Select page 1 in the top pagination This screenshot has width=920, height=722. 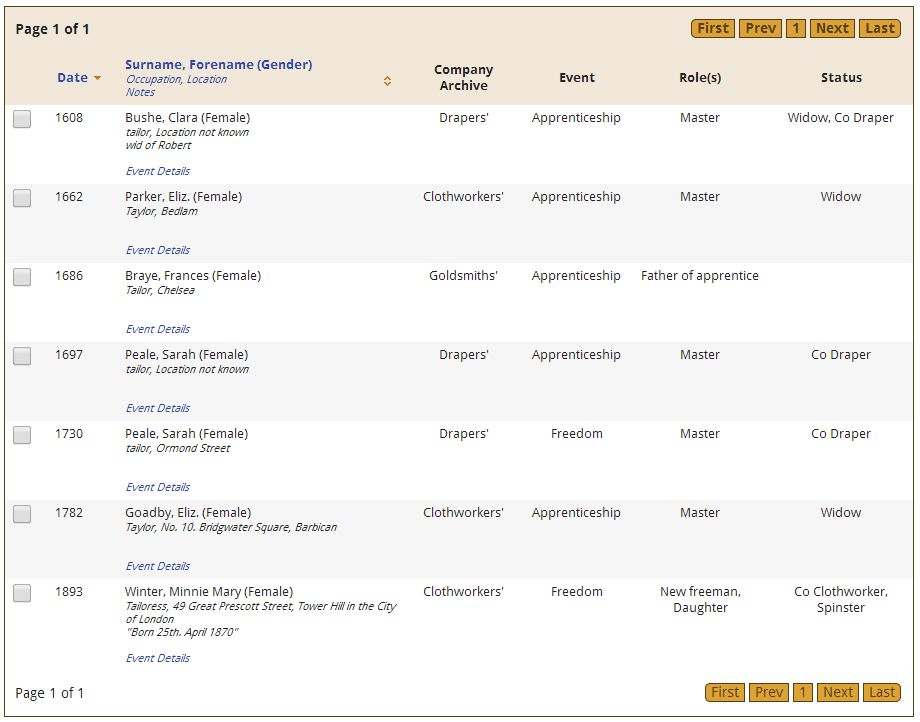coord(795,28)
